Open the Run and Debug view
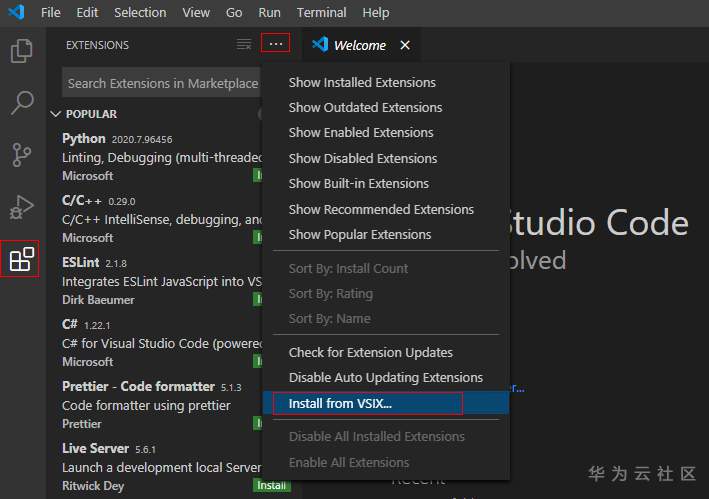The image size is (709, 499). pos(22,207)
